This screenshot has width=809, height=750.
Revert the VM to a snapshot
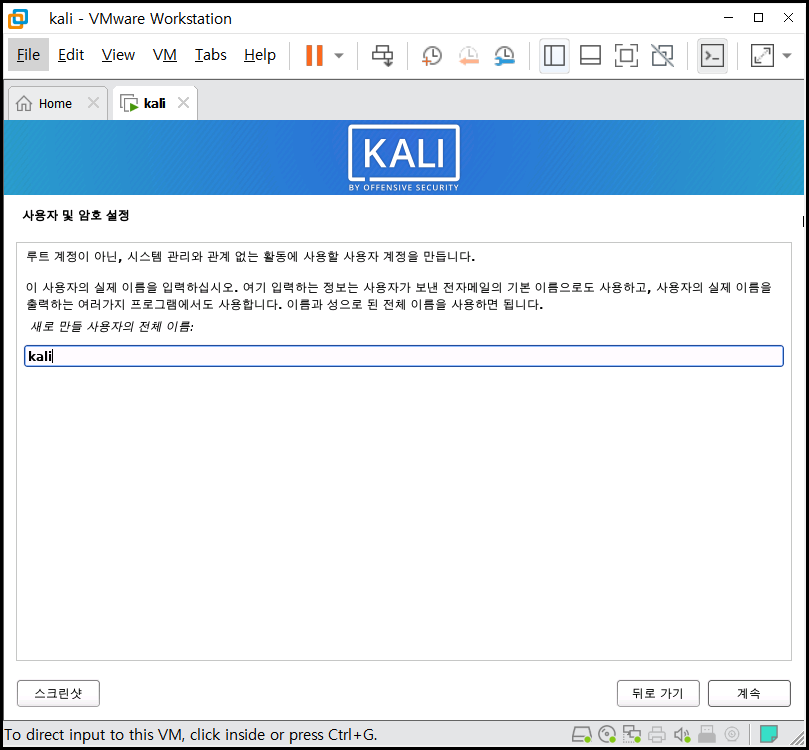(x=468, y=55)
